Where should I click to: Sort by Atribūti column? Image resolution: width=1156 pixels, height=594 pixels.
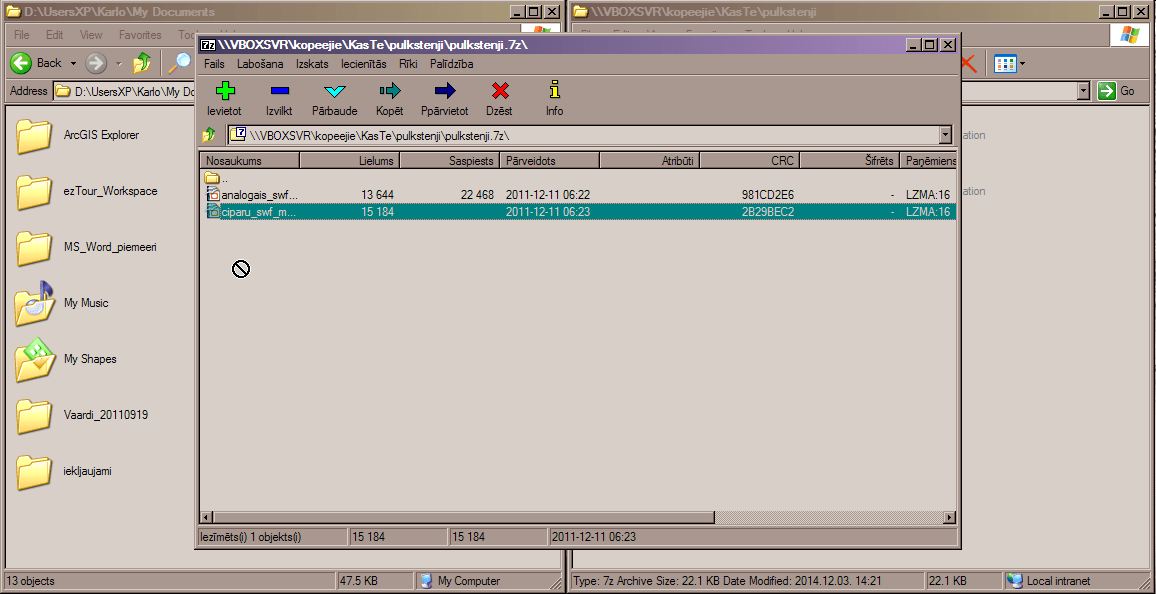click(650, 161)
